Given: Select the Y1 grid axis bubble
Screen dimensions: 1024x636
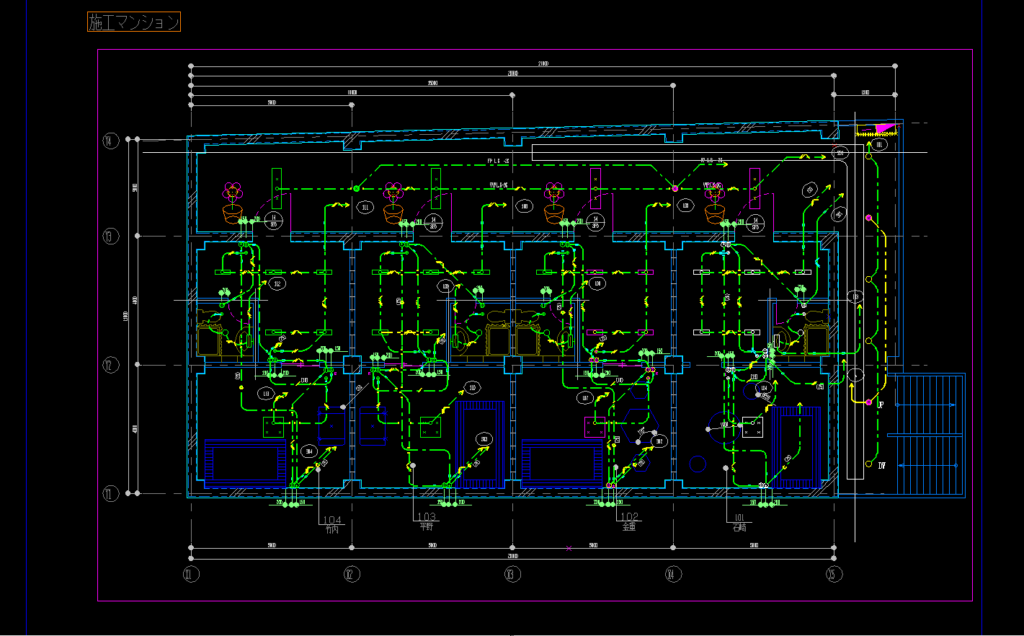Looking at the screenshot, I should click(110, 494).
